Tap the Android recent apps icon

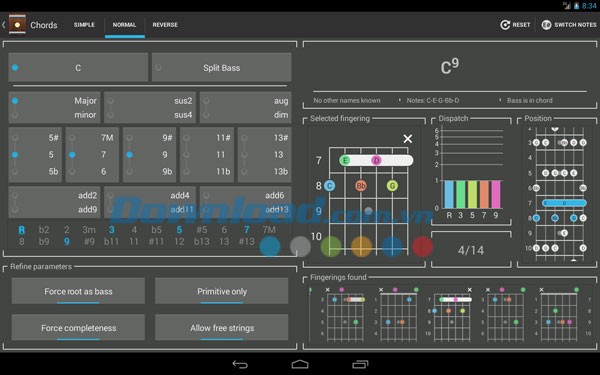360,364
